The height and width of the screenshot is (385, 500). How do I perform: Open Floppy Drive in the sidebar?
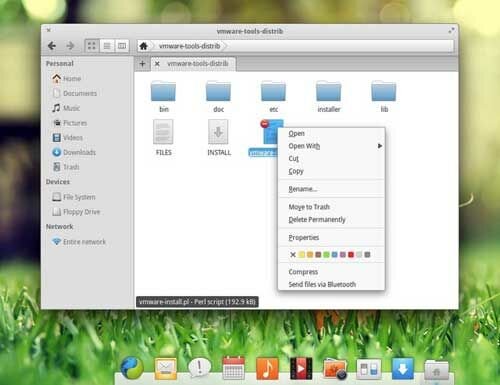[x=76, y=212]
